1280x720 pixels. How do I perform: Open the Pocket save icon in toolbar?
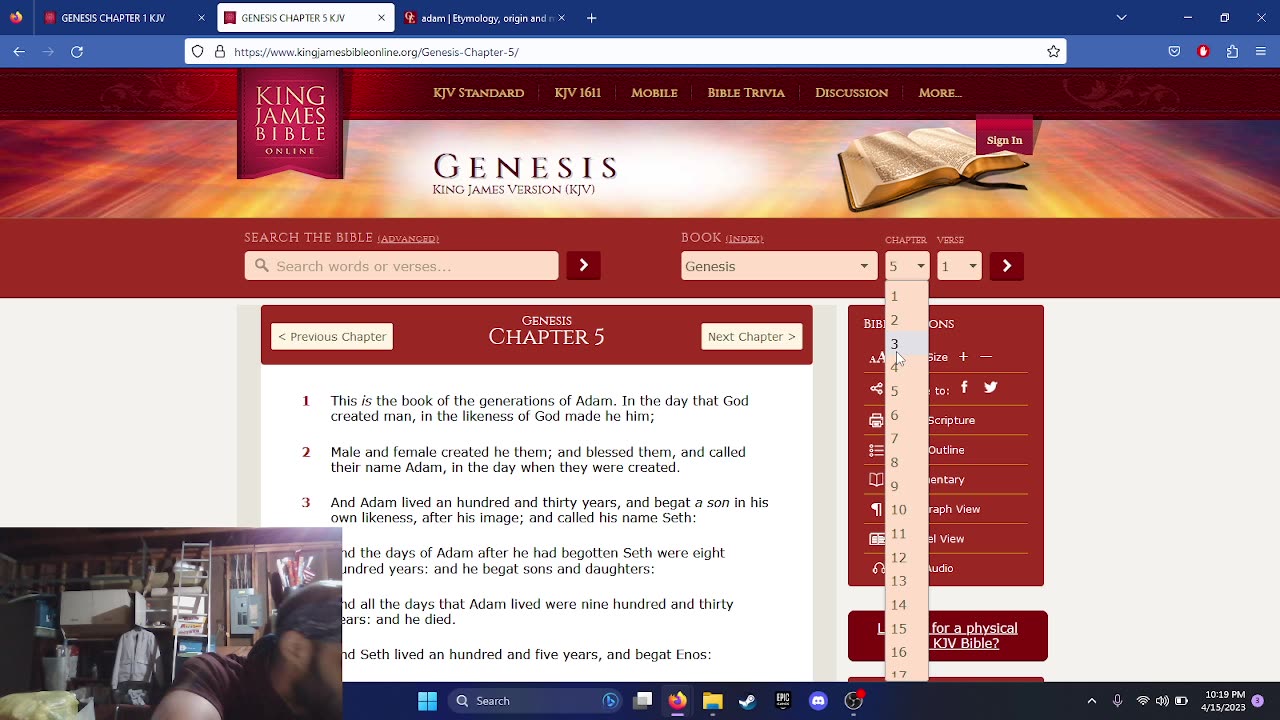tap(1174, 51)
